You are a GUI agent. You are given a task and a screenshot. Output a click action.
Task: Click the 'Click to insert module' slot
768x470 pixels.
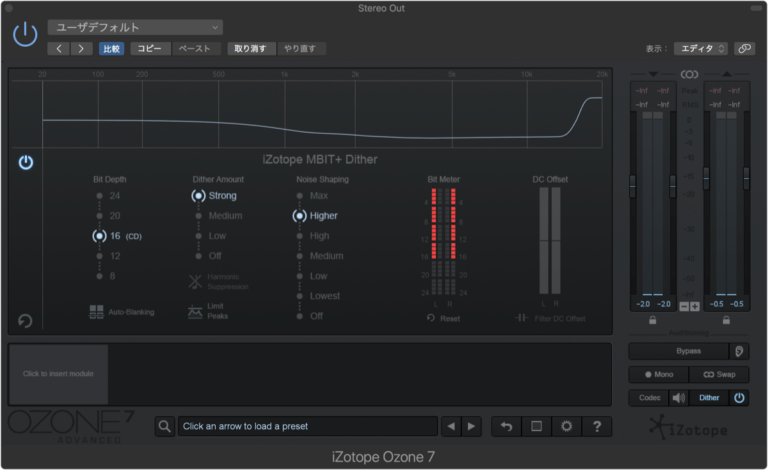click(58, 374)
